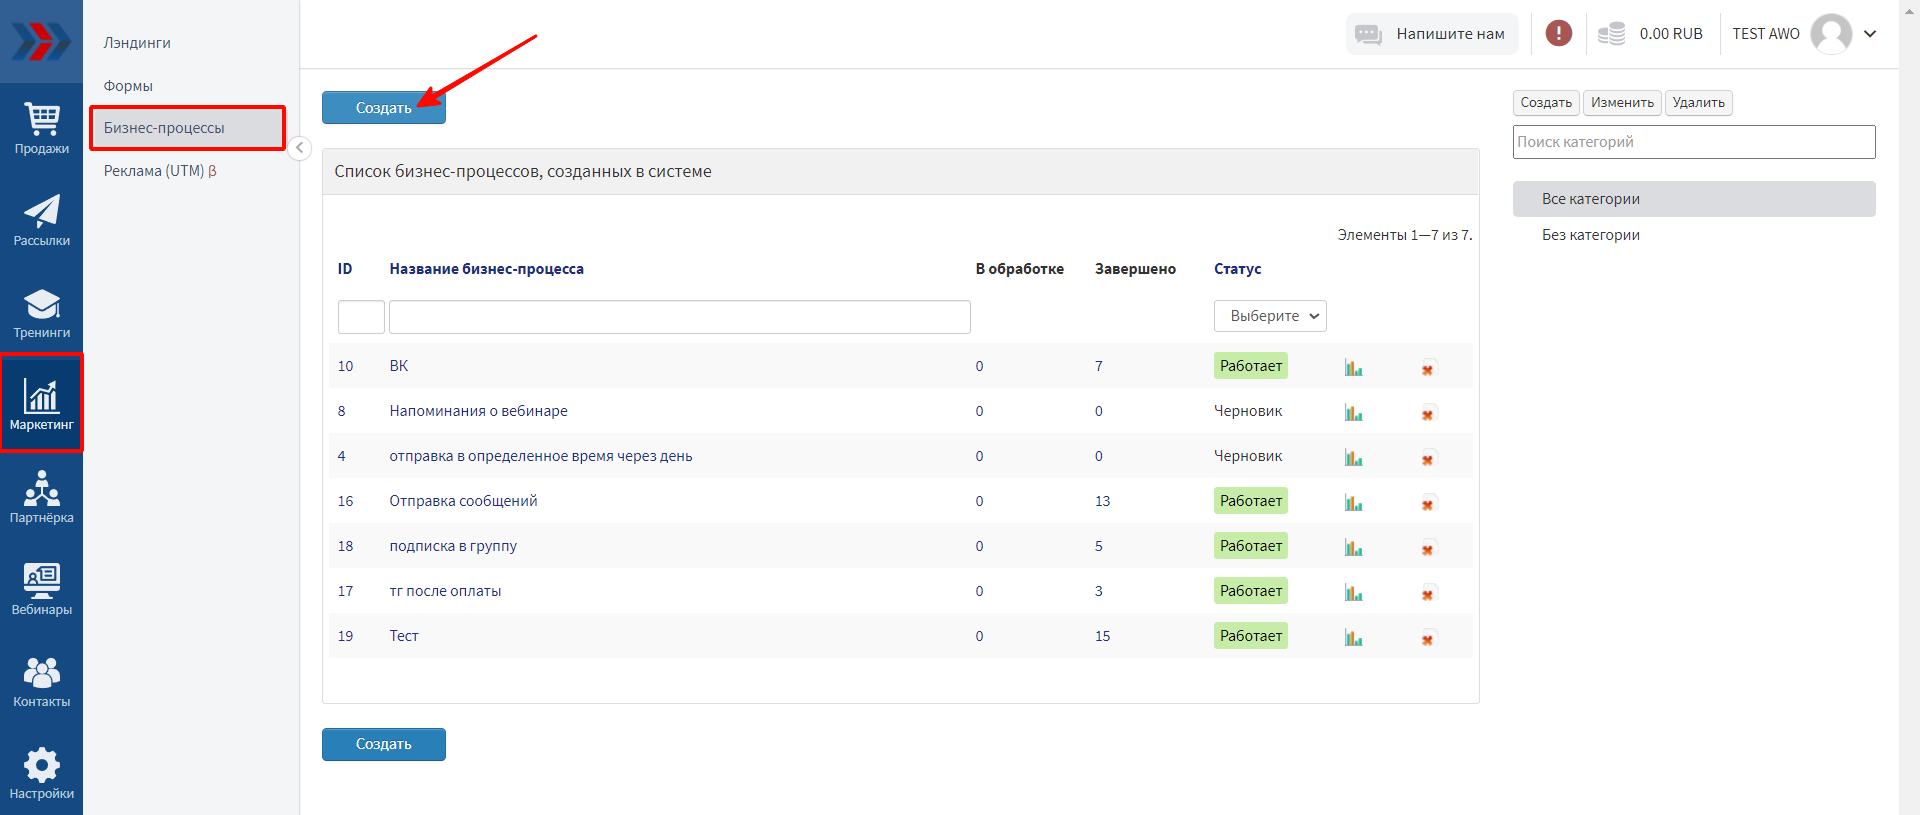Click the red alert notification icon
The width and height of the screenshot is (1920, 815).
coord(1558,33)
